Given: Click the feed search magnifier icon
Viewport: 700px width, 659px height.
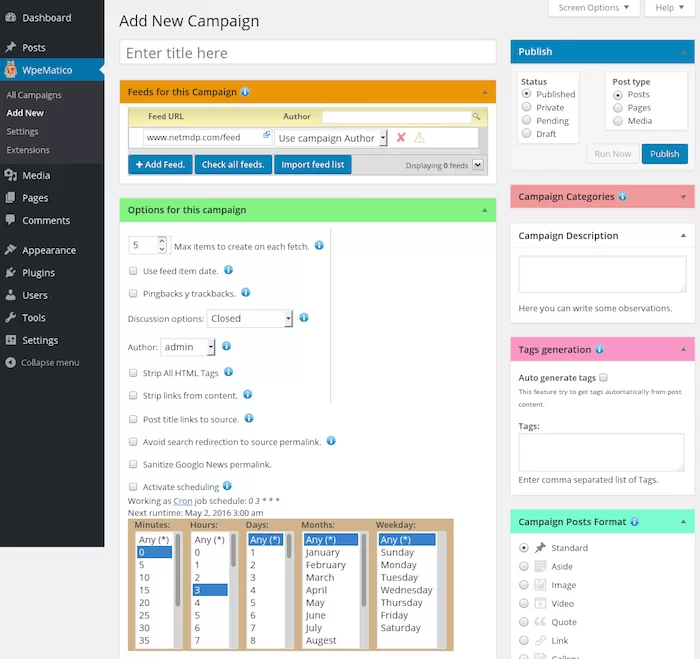Looking at the screenshot, I should point(477,117).
